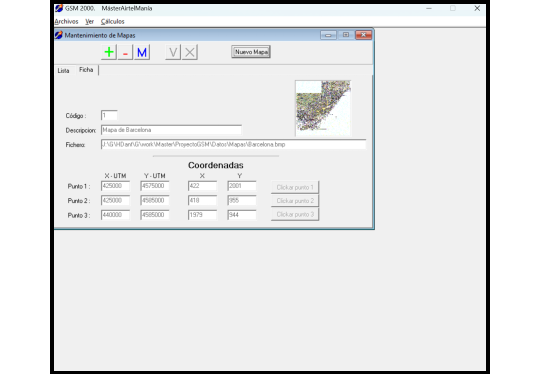This screenshot has width=540, height=374.
Task: Click the Clickar punto 3 button
Action: point(295,214)
